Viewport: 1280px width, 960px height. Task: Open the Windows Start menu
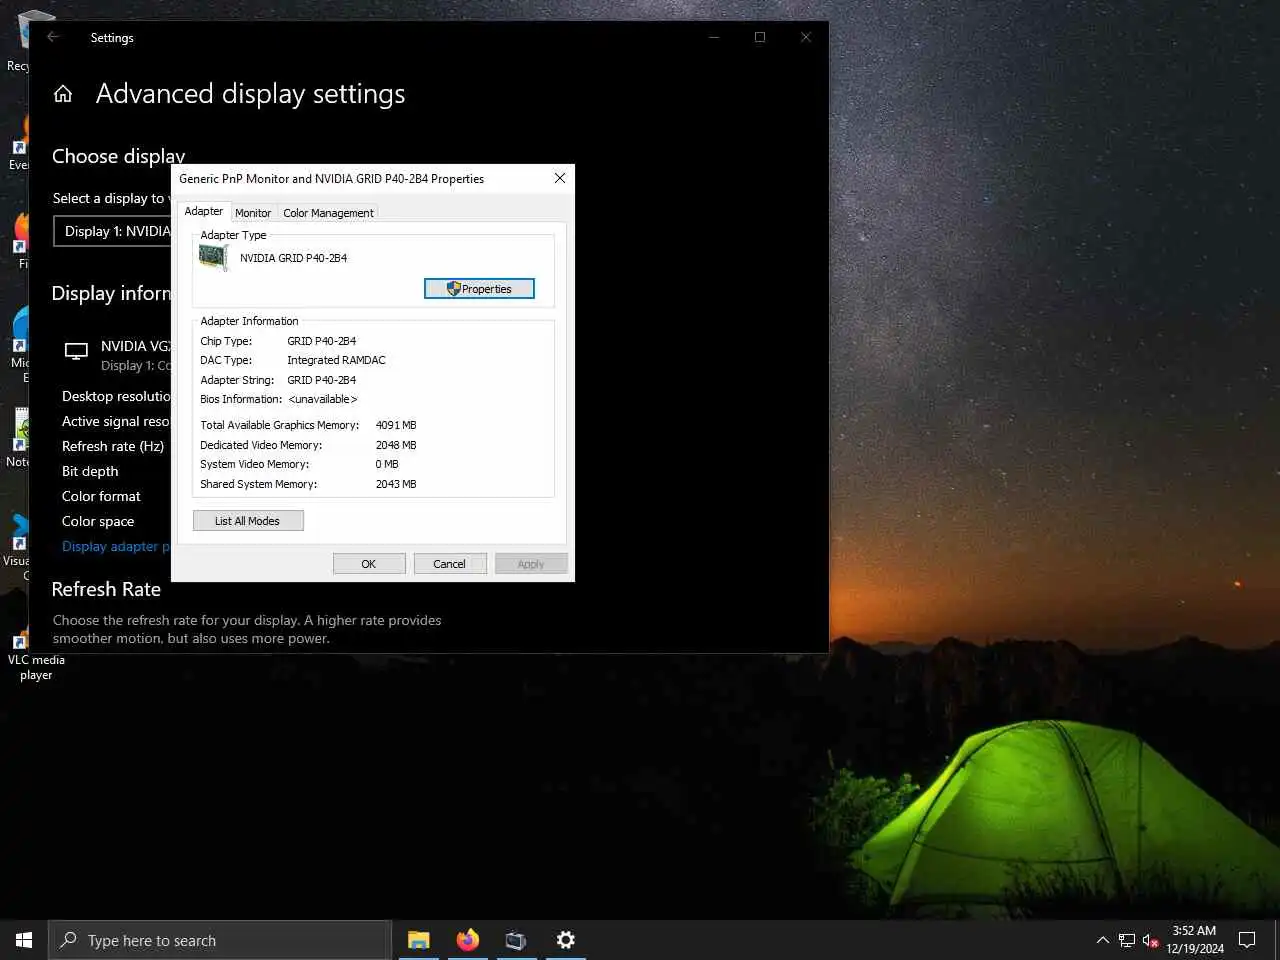tap(24, 940)
